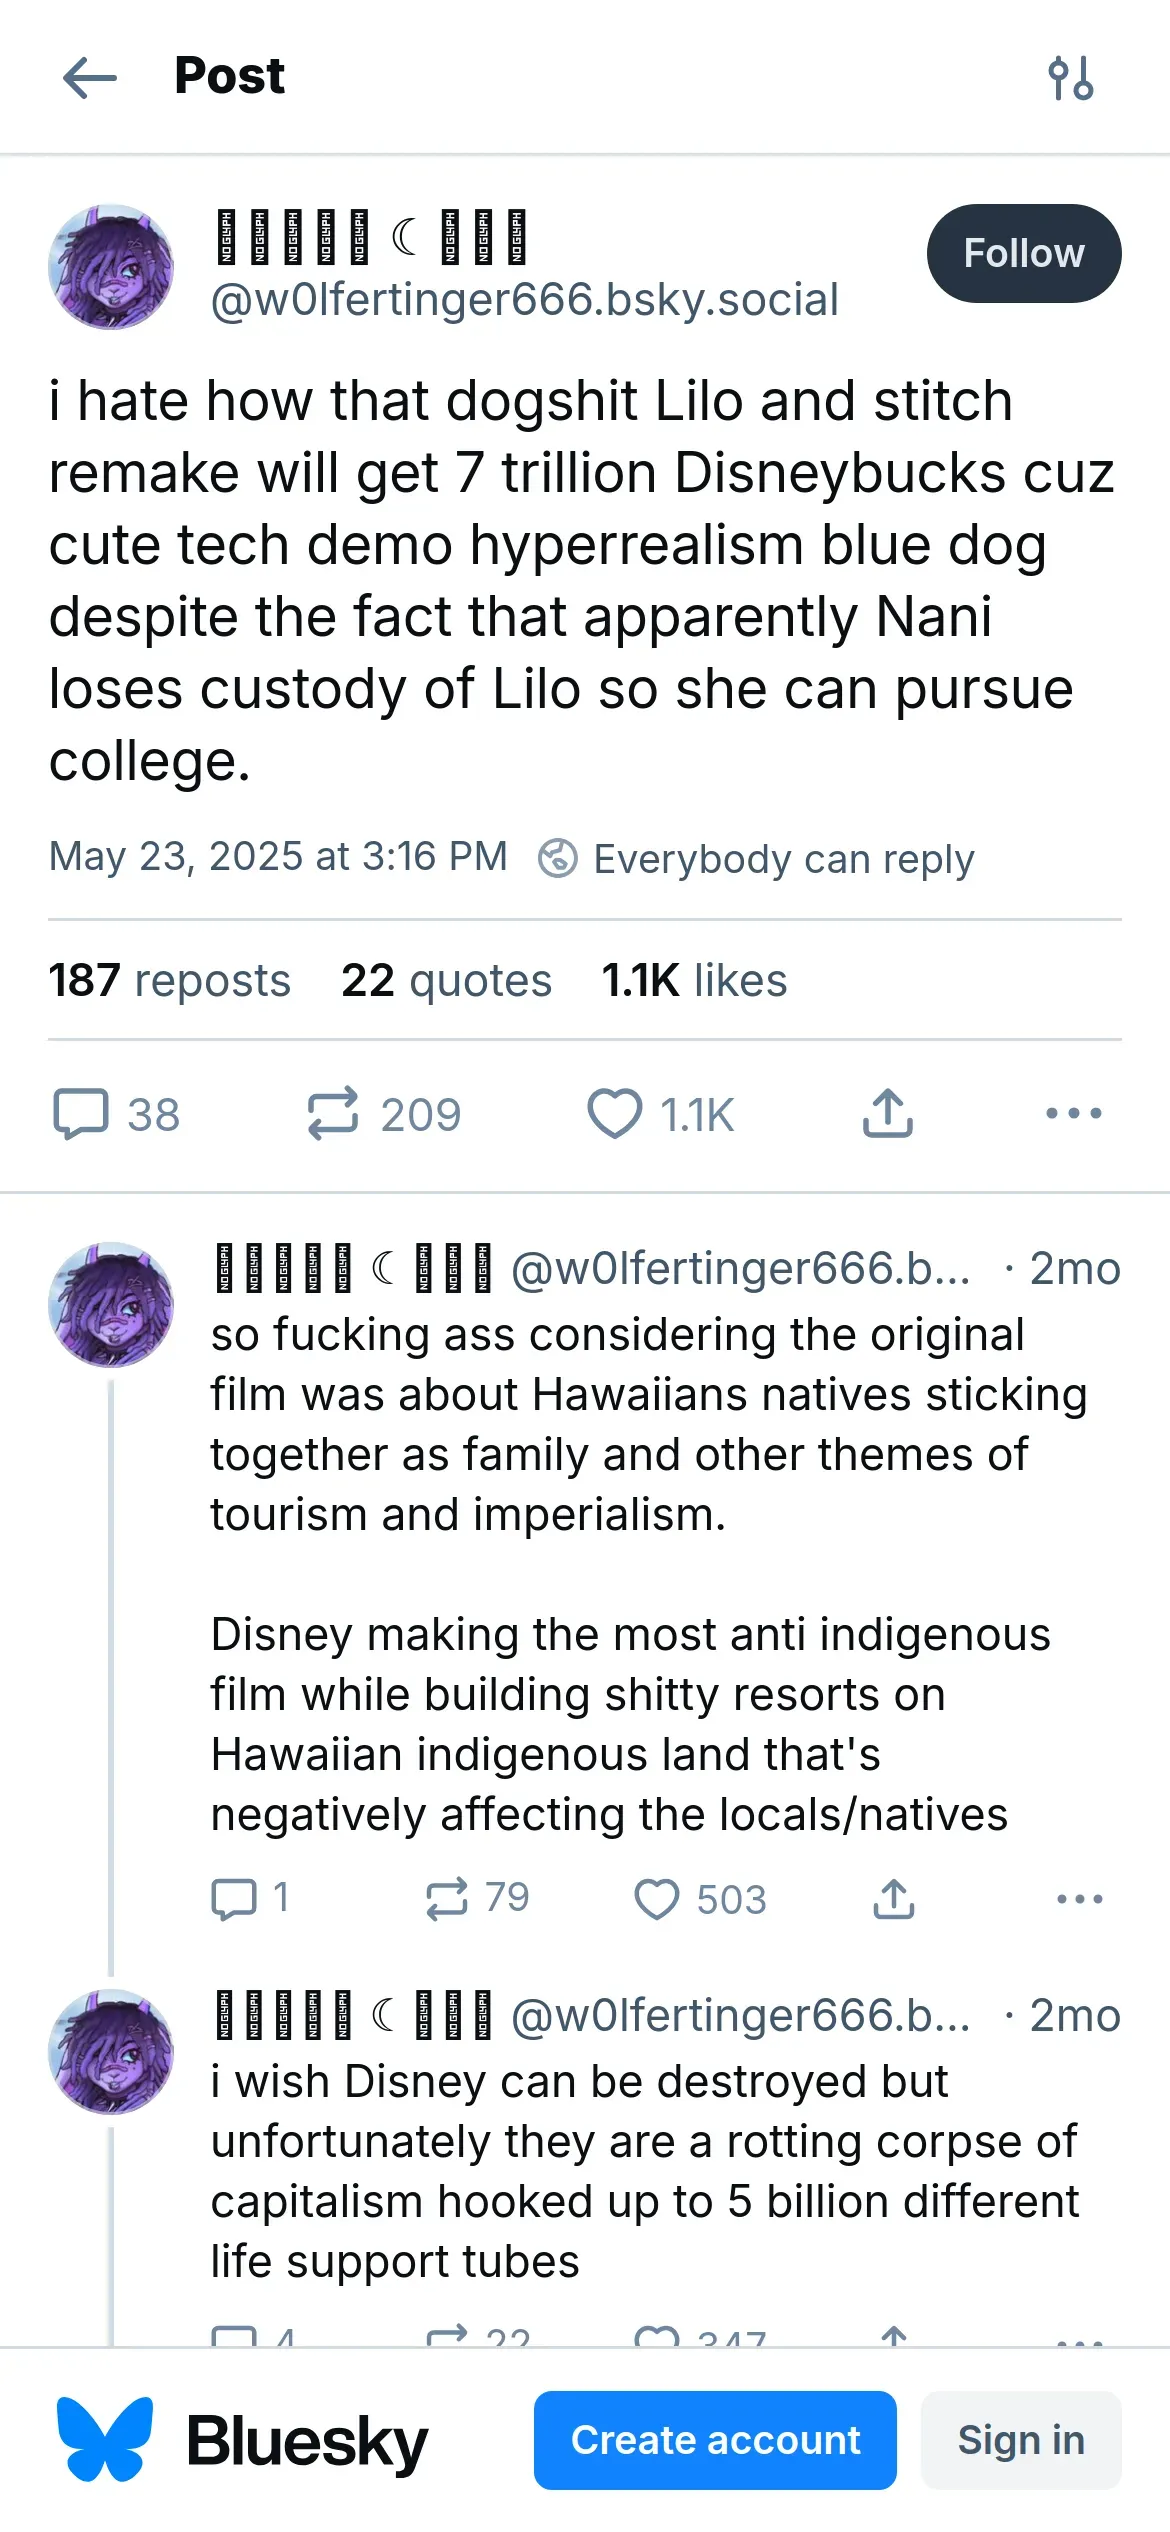1170x2532 pixels.
Task: View the 22 quotes list
Action: coord(446,980)
